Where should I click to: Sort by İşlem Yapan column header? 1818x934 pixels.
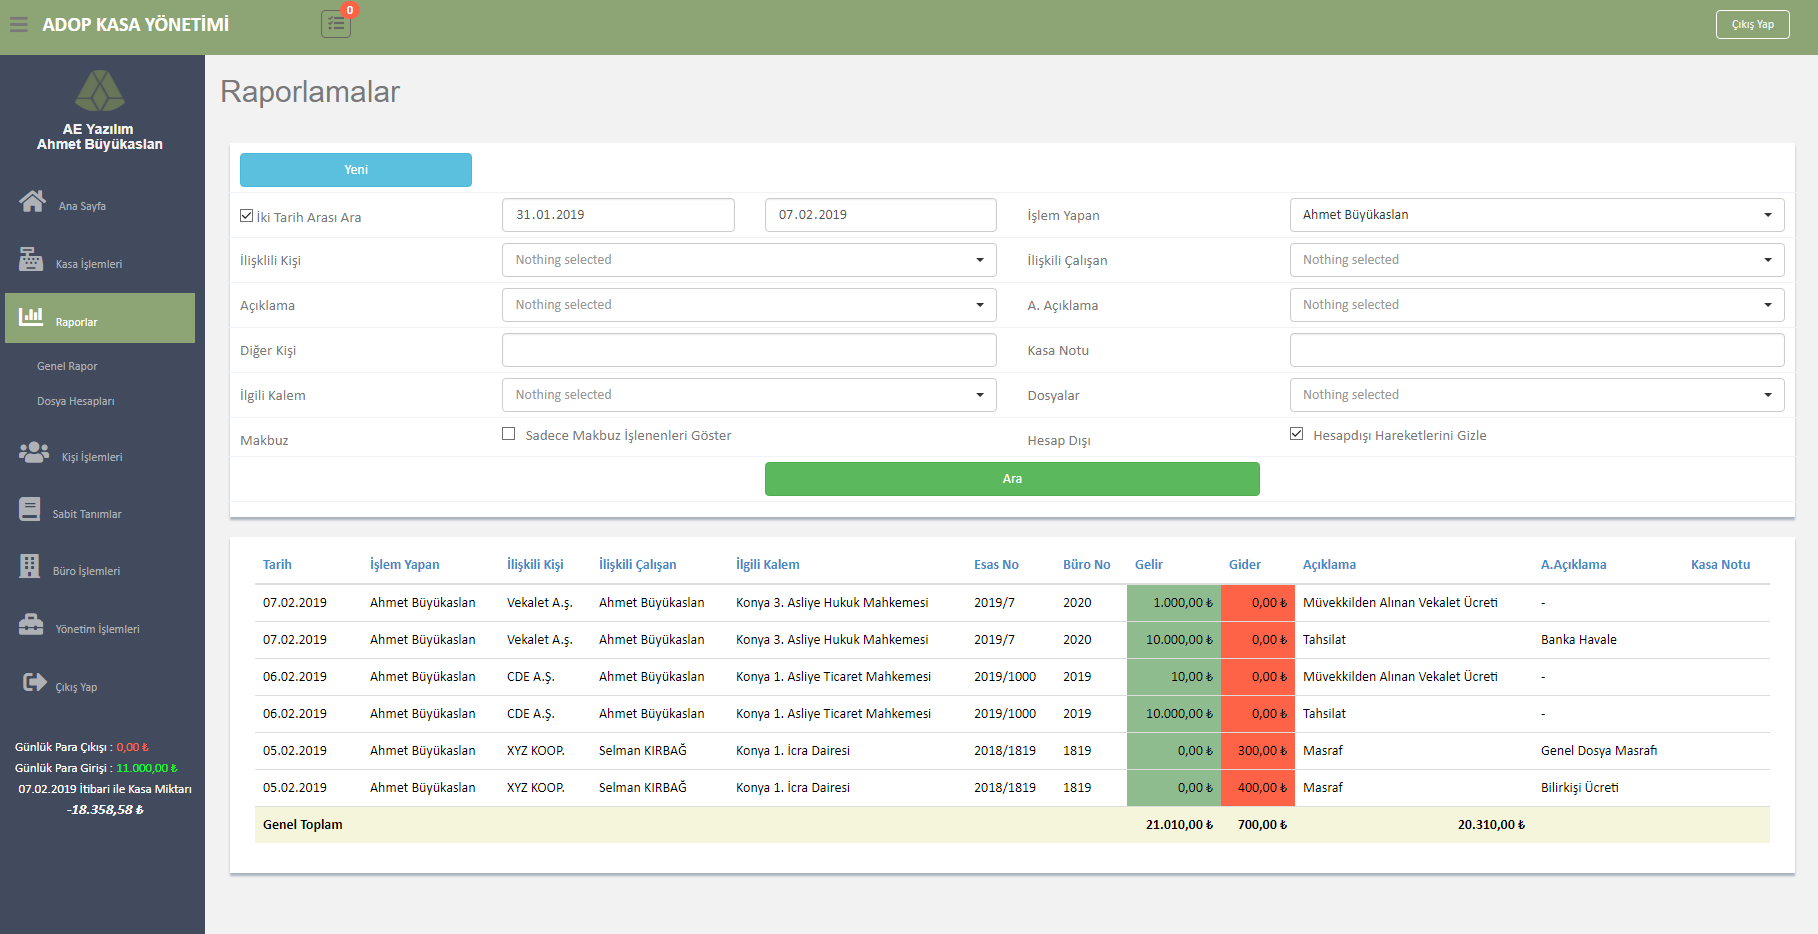(x=405, y=565)
